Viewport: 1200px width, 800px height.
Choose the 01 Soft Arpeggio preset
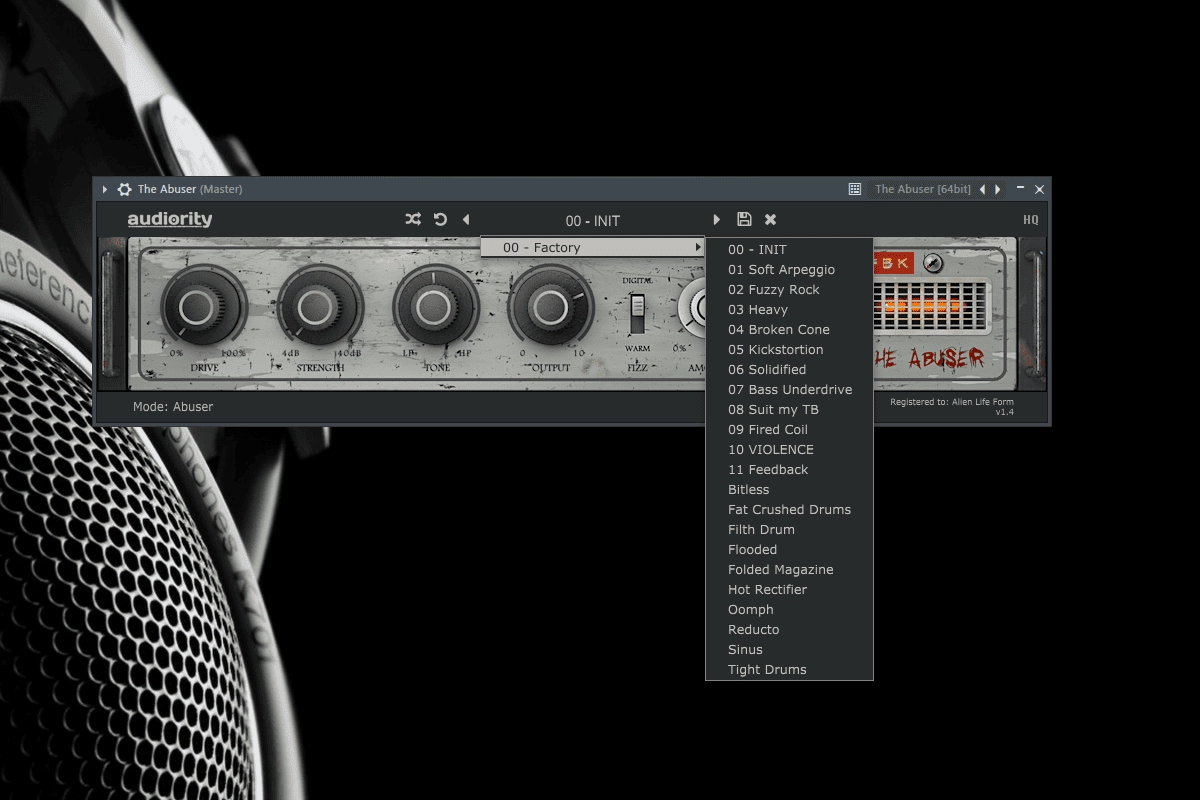pos(789,269)
